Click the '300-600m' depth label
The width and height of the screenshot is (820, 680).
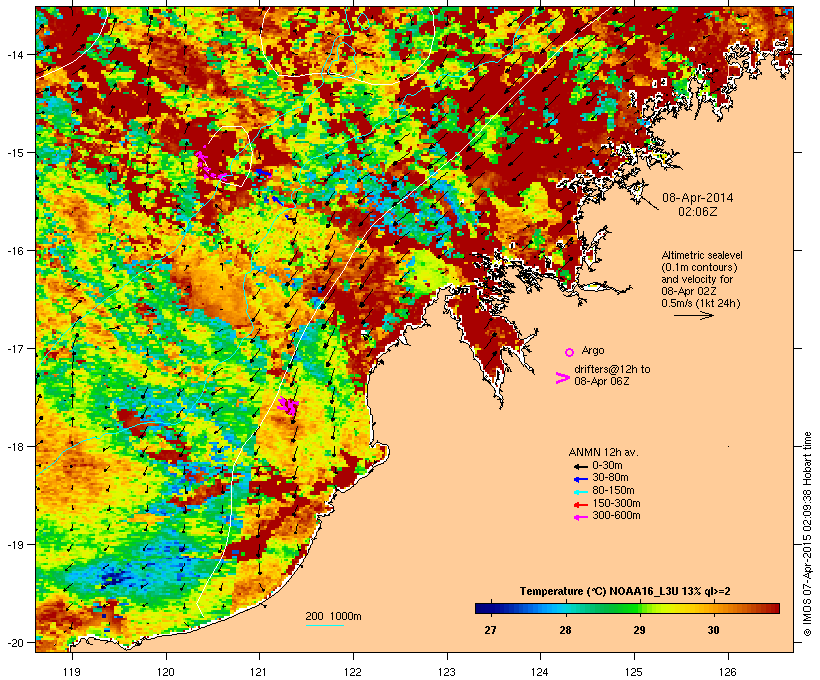(x=616, y=516)
